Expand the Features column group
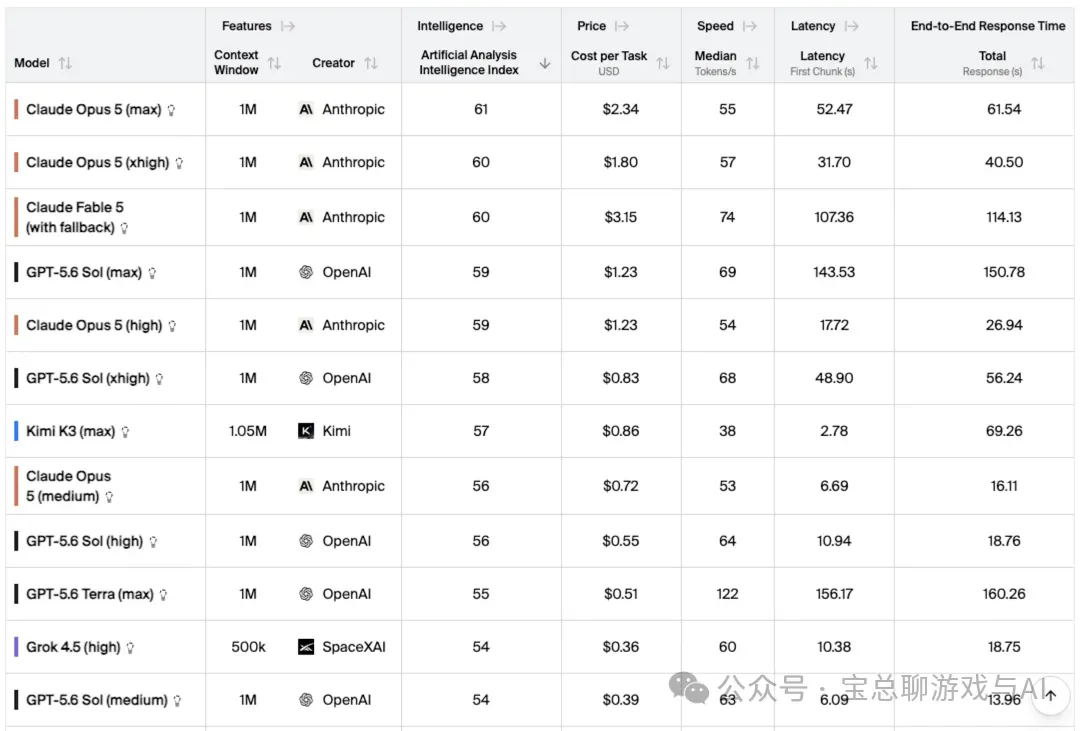The image size is (1080, 731). coord(288,26)
